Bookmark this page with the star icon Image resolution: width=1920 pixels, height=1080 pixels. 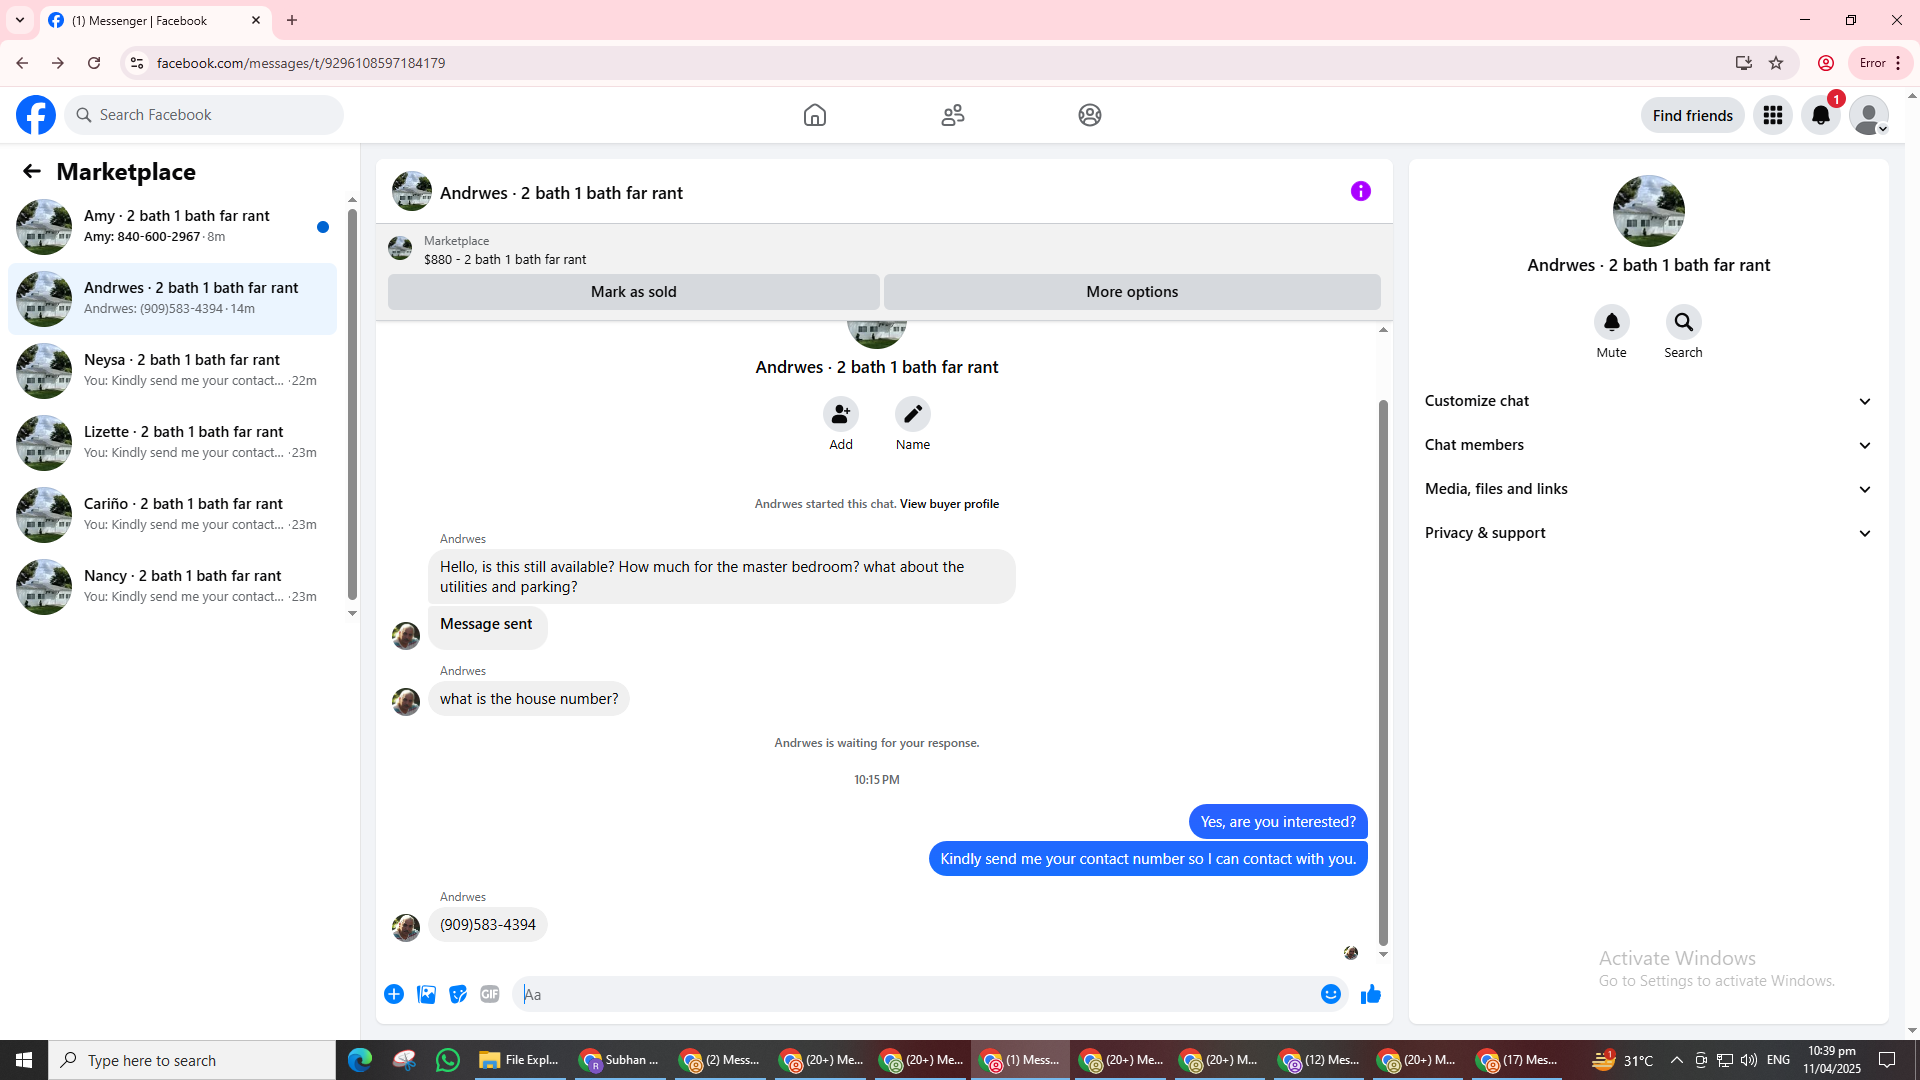point(1776,63)
